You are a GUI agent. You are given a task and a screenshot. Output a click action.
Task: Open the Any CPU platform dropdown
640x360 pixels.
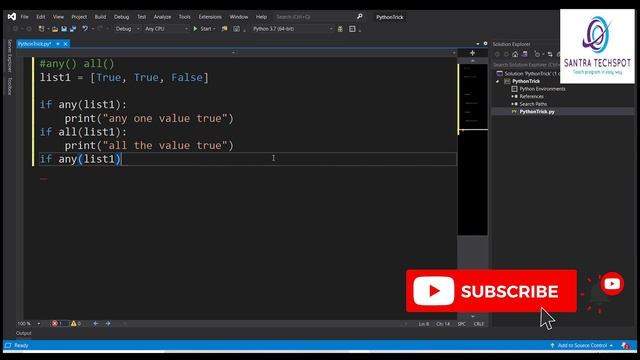166,29
